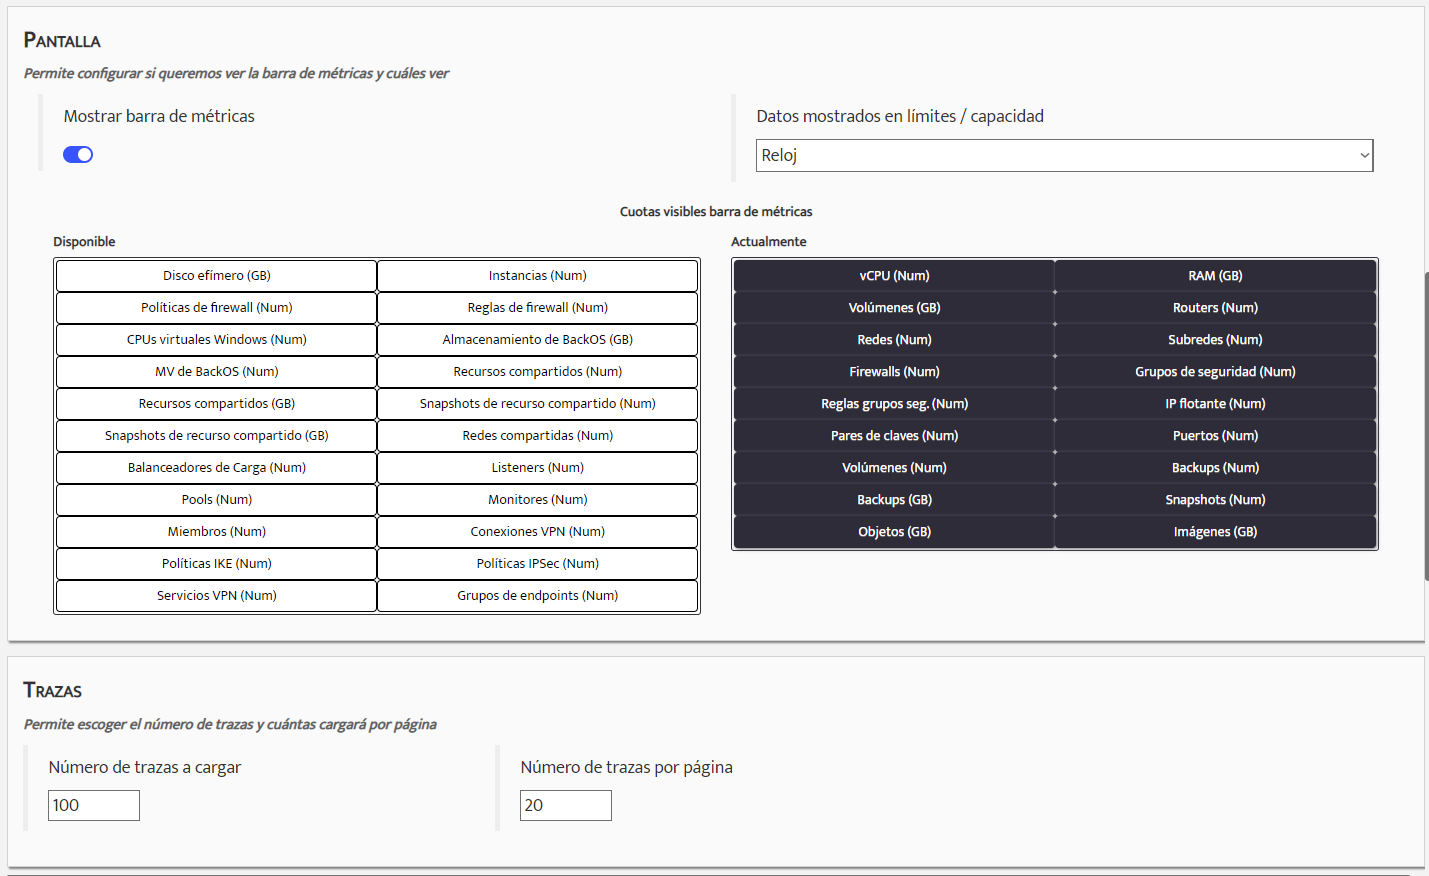
Task: Select Disco efímero (GB) quota
Action: tap(217, 275)
